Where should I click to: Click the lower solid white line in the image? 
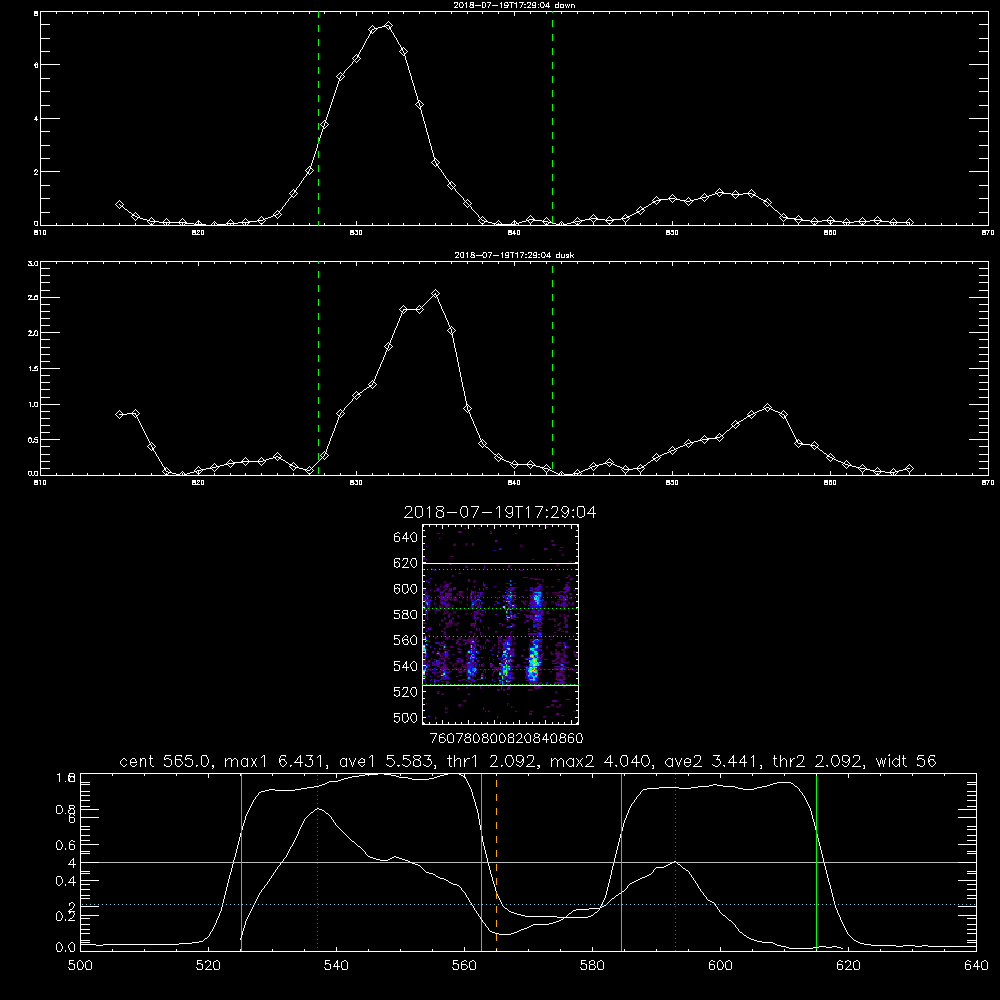click(x=500, y=686)
